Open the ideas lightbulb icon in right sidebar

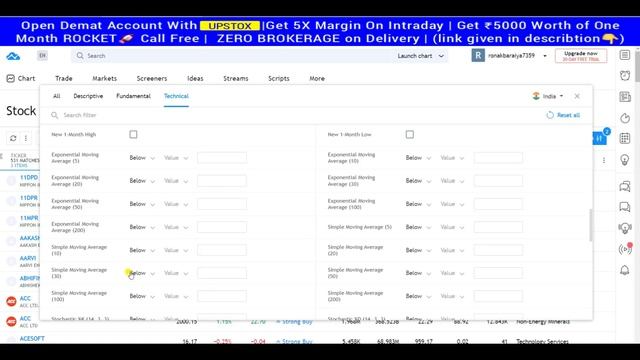tap(624, 160)
